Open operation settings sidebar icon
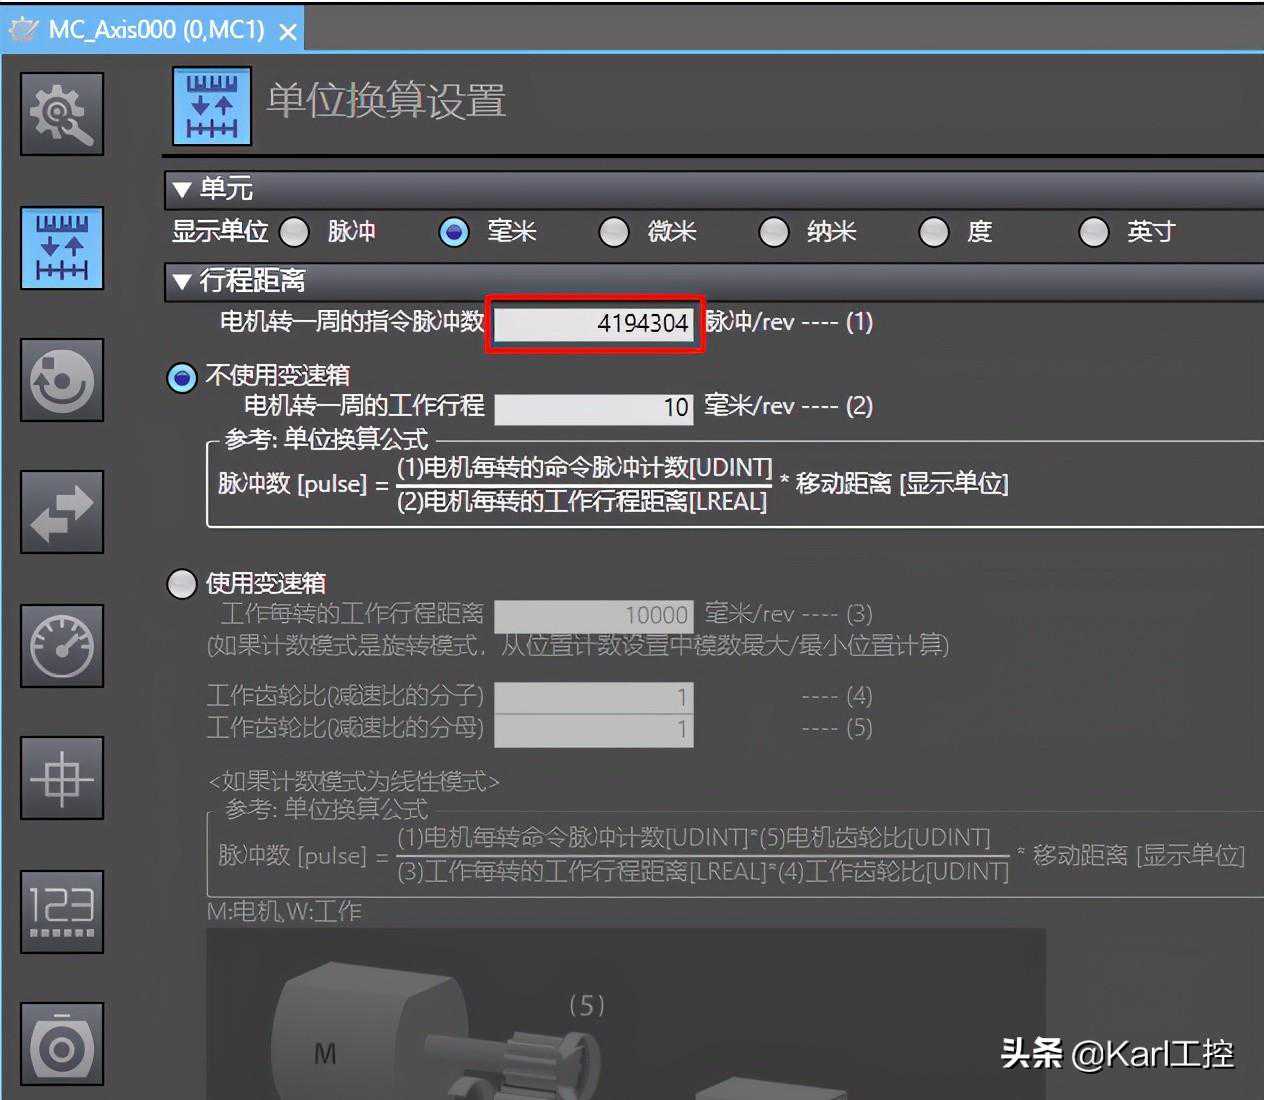 tap(62, 380)
